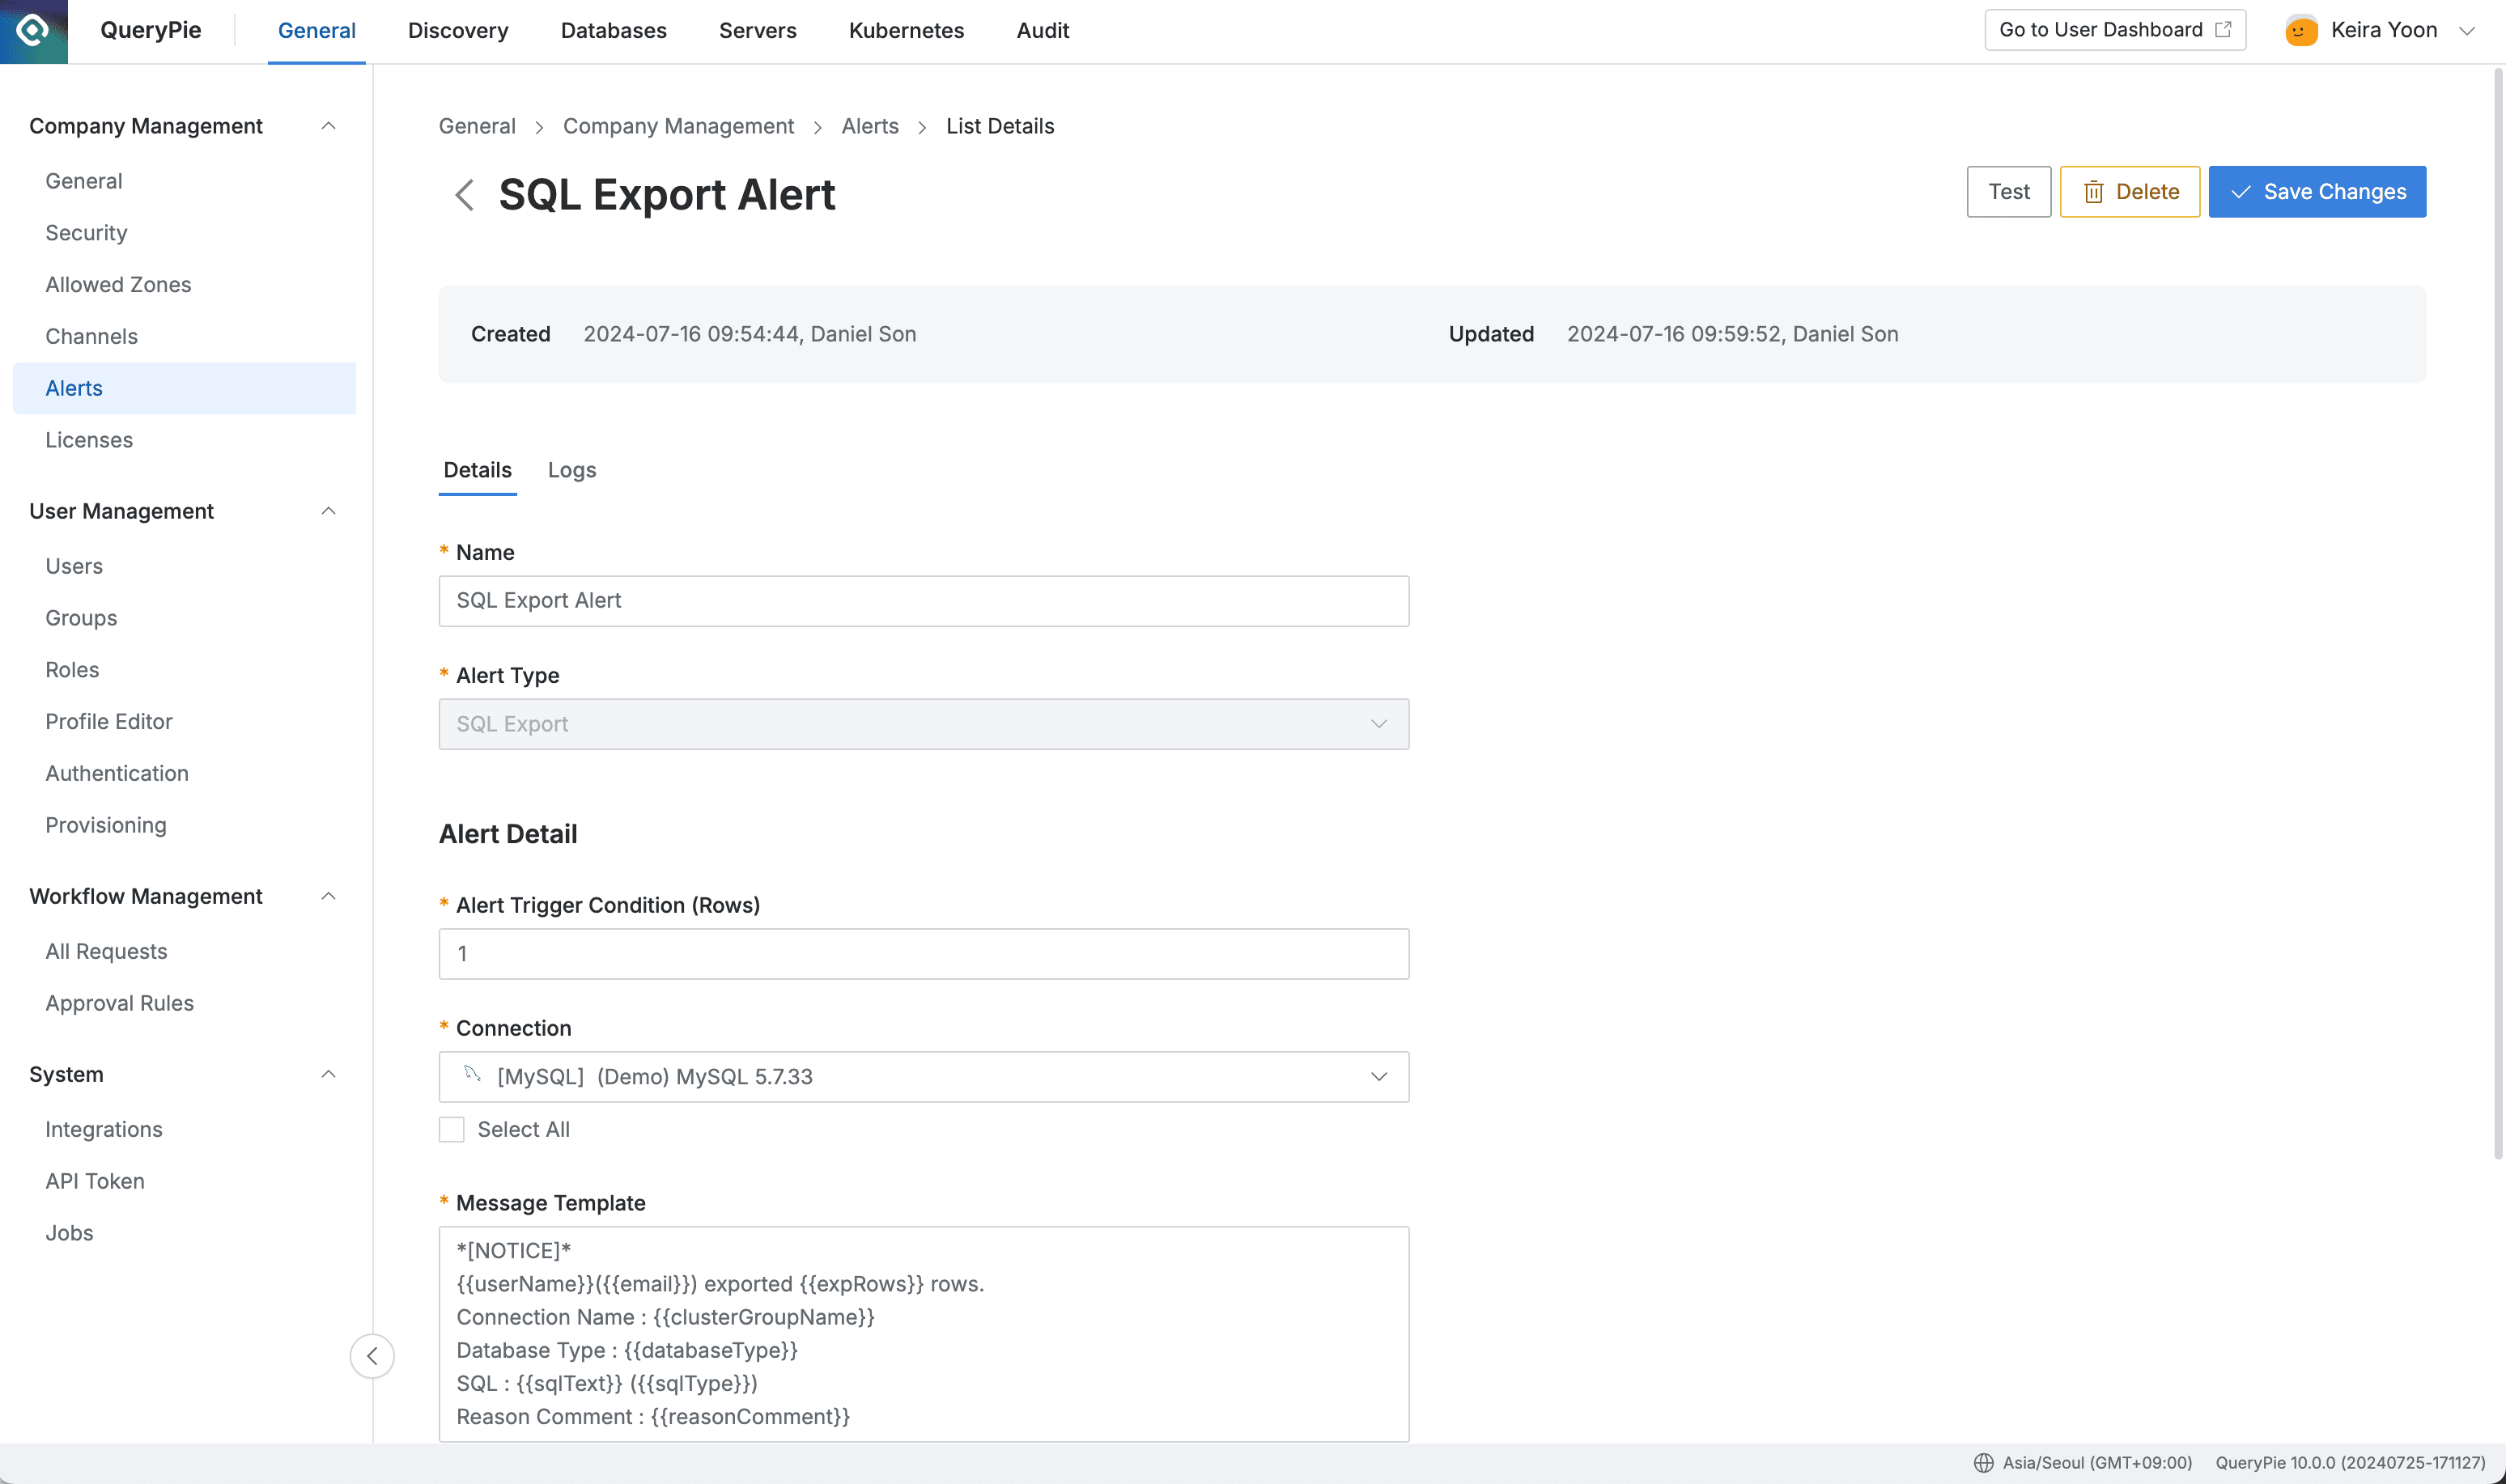Click the Test button

(x=2008, y=191)
